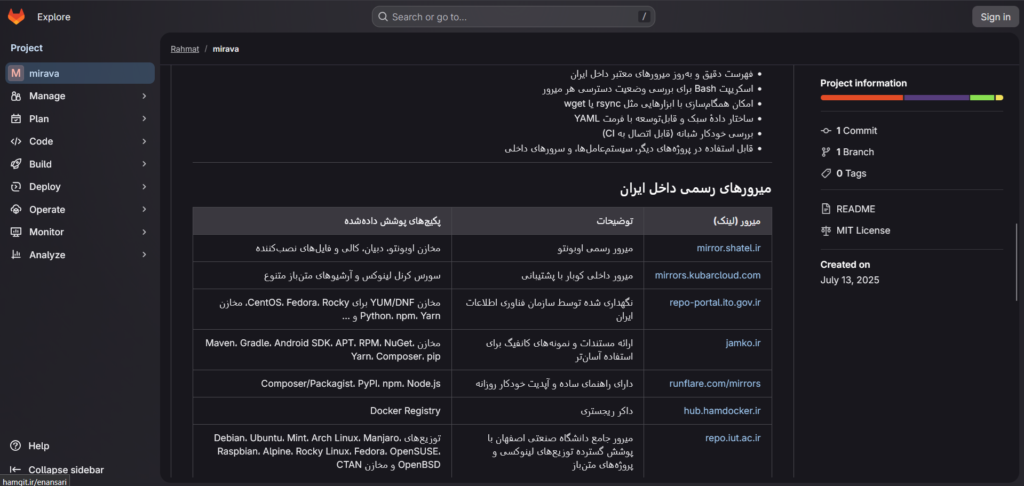Select the mirava project in sidebar
This screenshot has width=1024, height=486.
tap(80, 73)
